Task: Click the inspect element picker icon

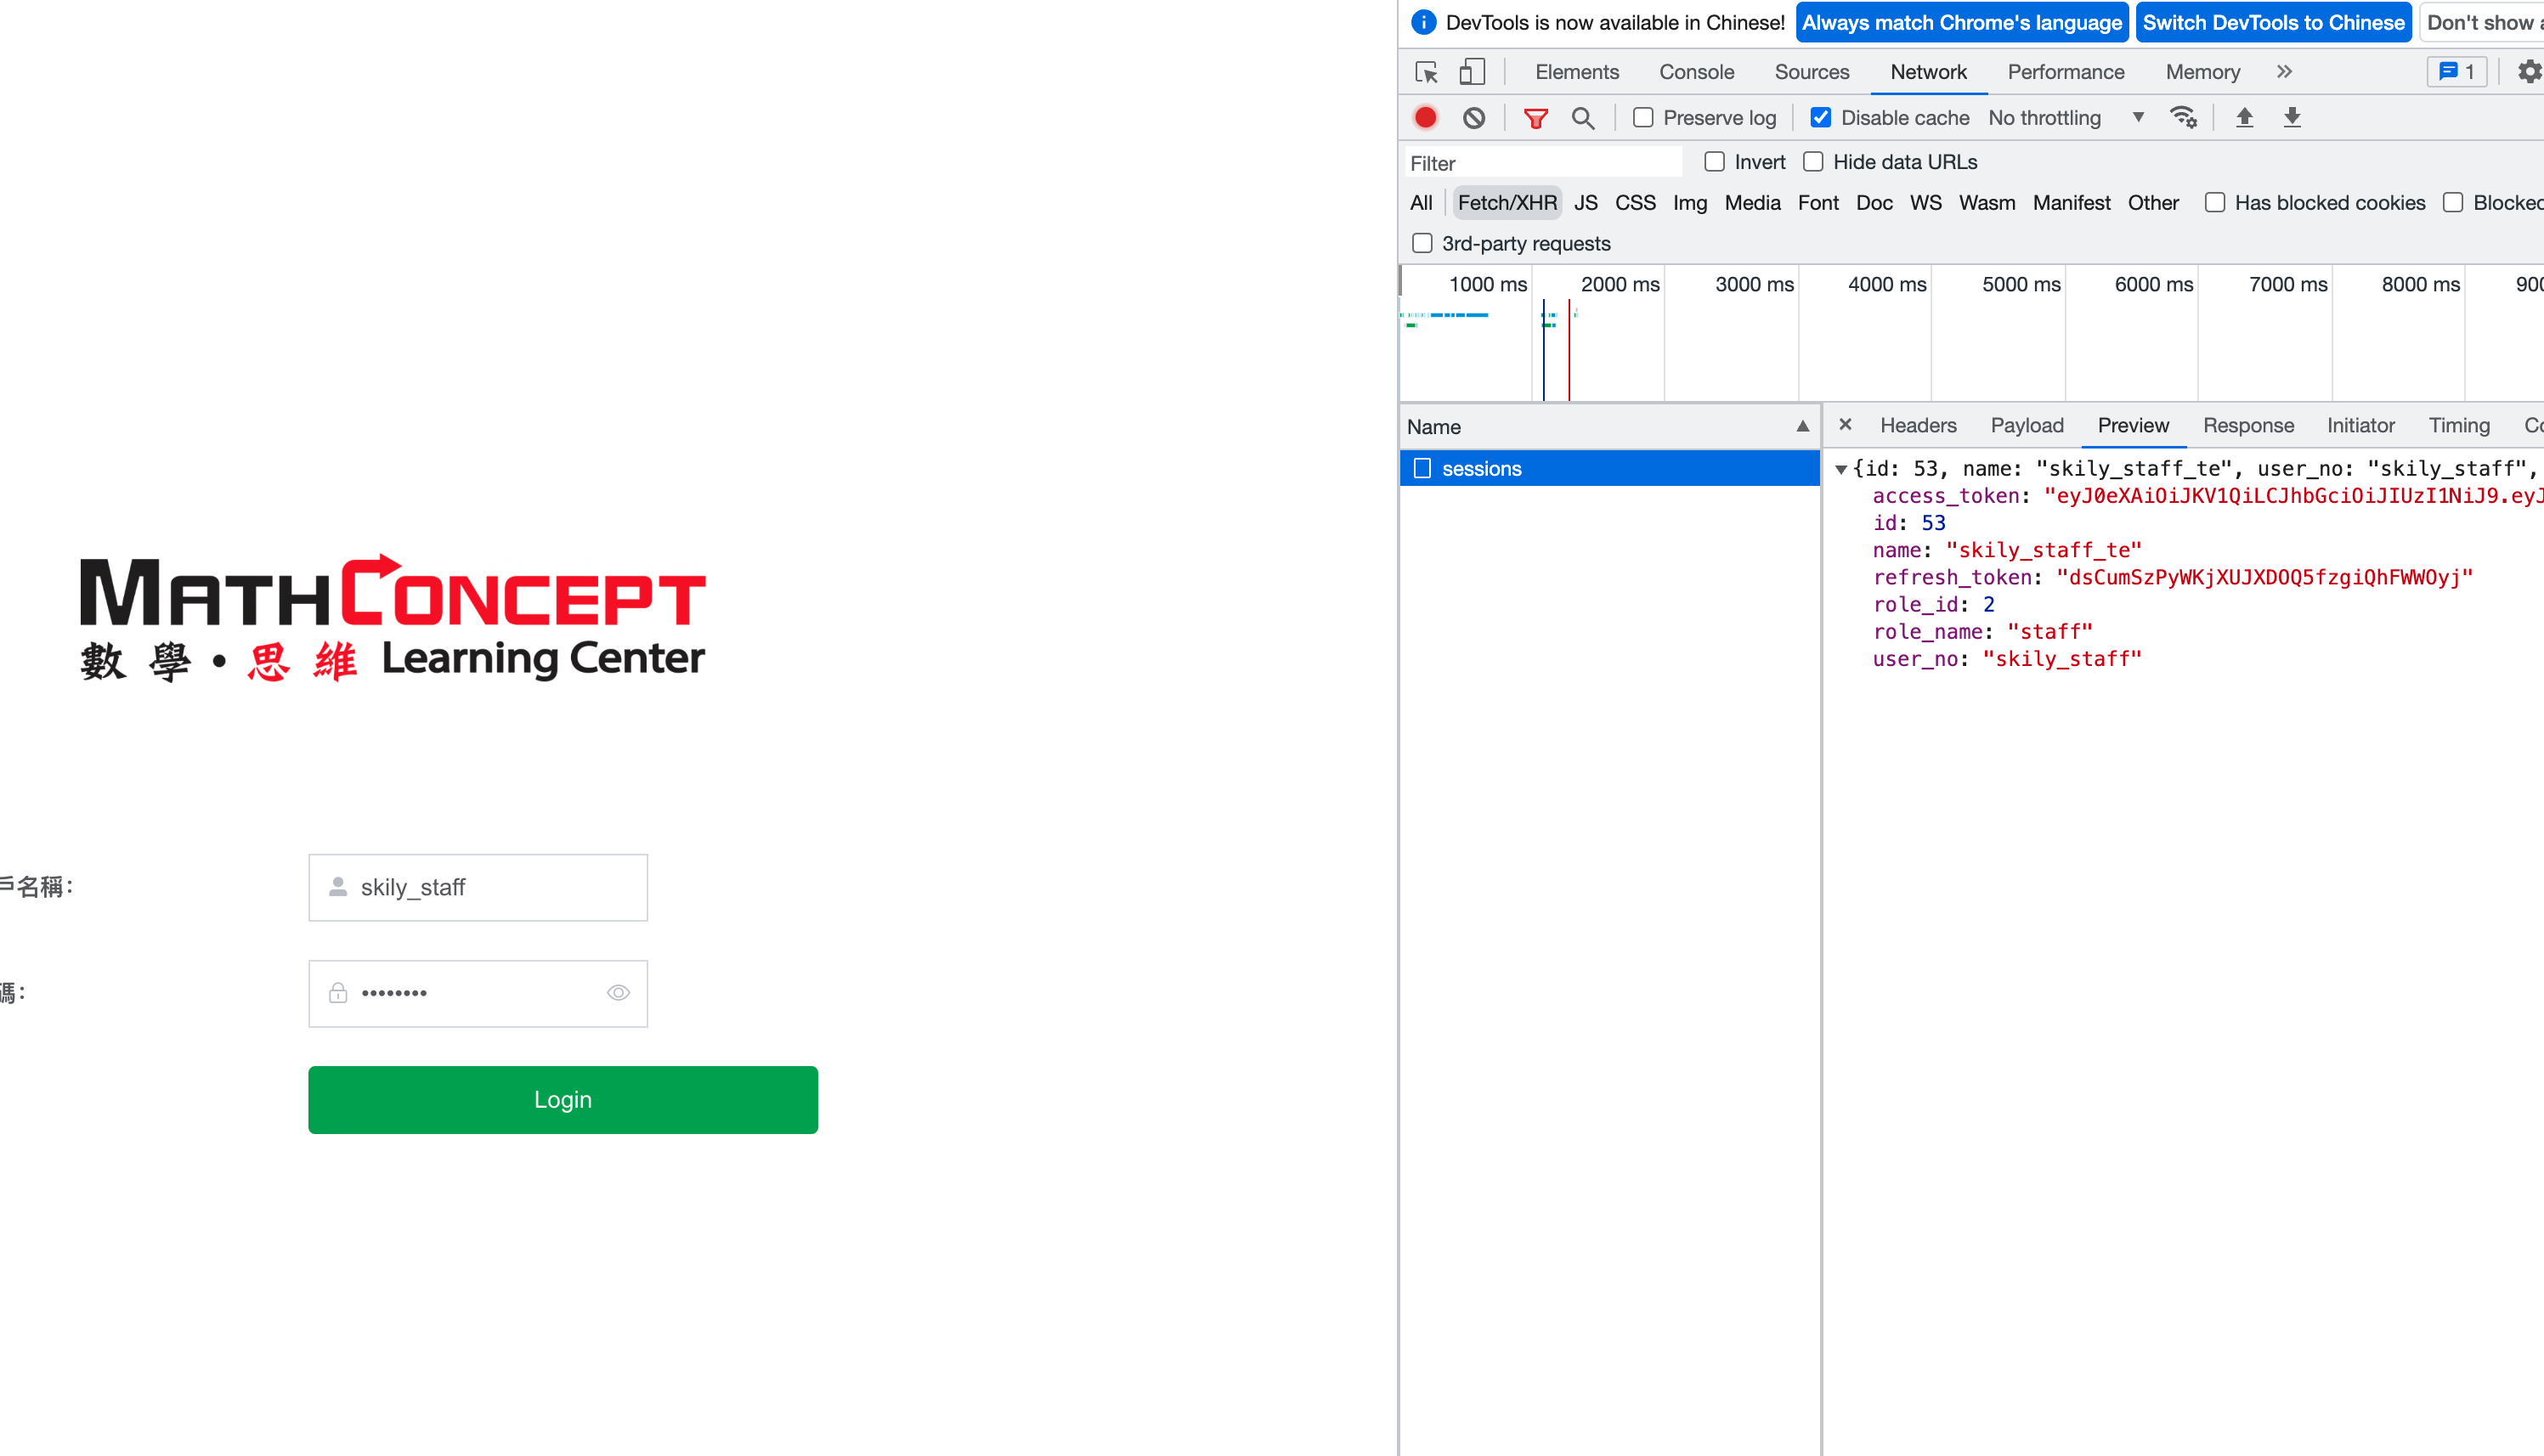Action: (1426, 72)
